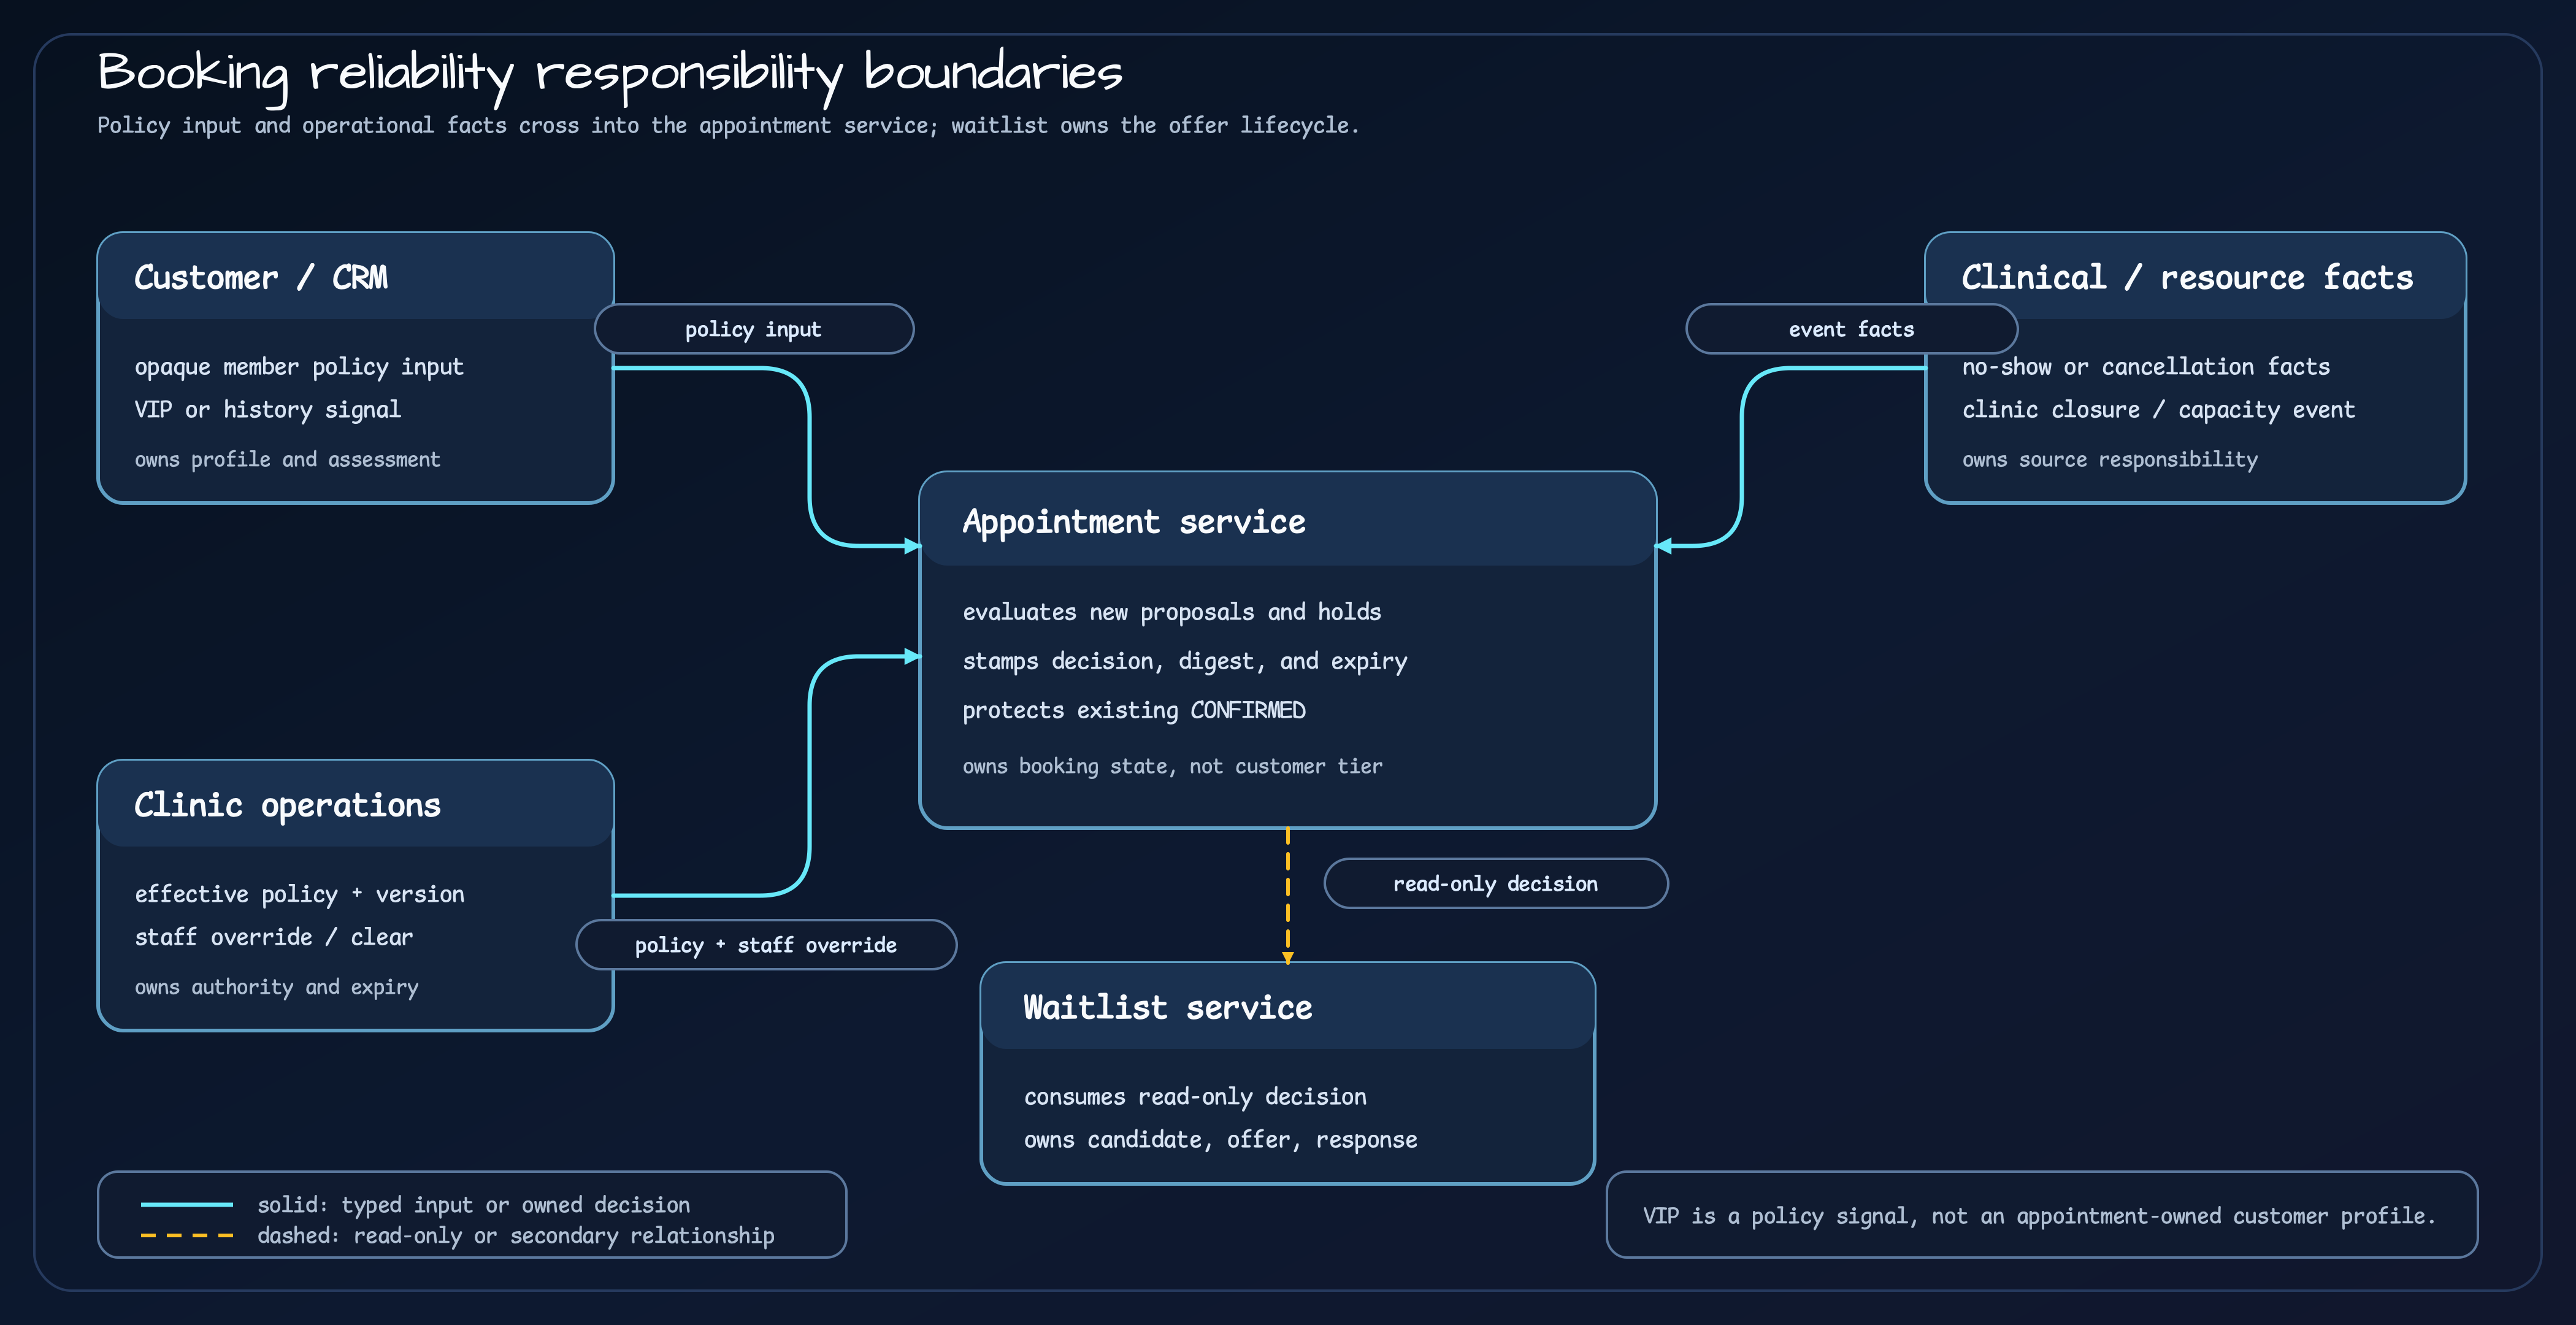Select 'stamps decision, digest, and expiry' line
Screen dimensions: 2576x1325
pyautogui.click(x=1185, y=661)
